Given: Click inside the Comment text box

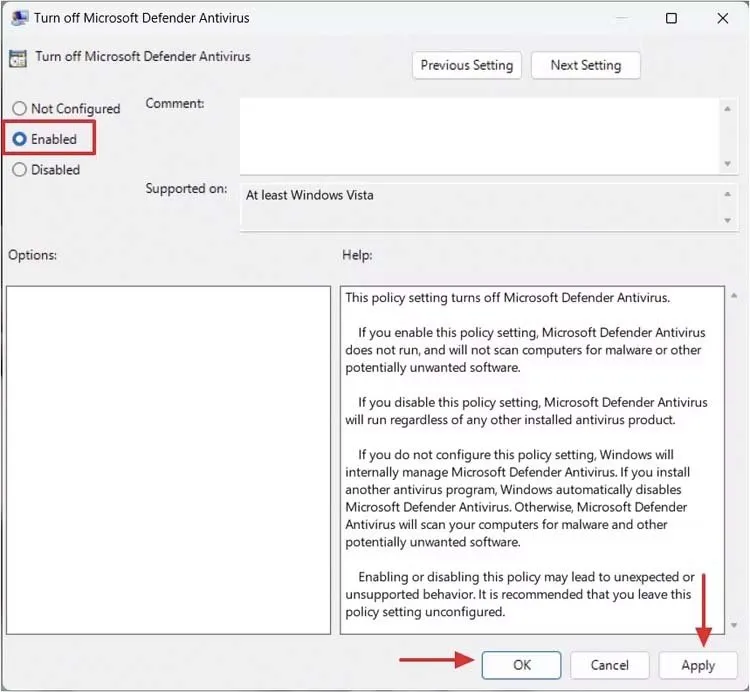Looking at the screenshot, I should pos(480,133).
